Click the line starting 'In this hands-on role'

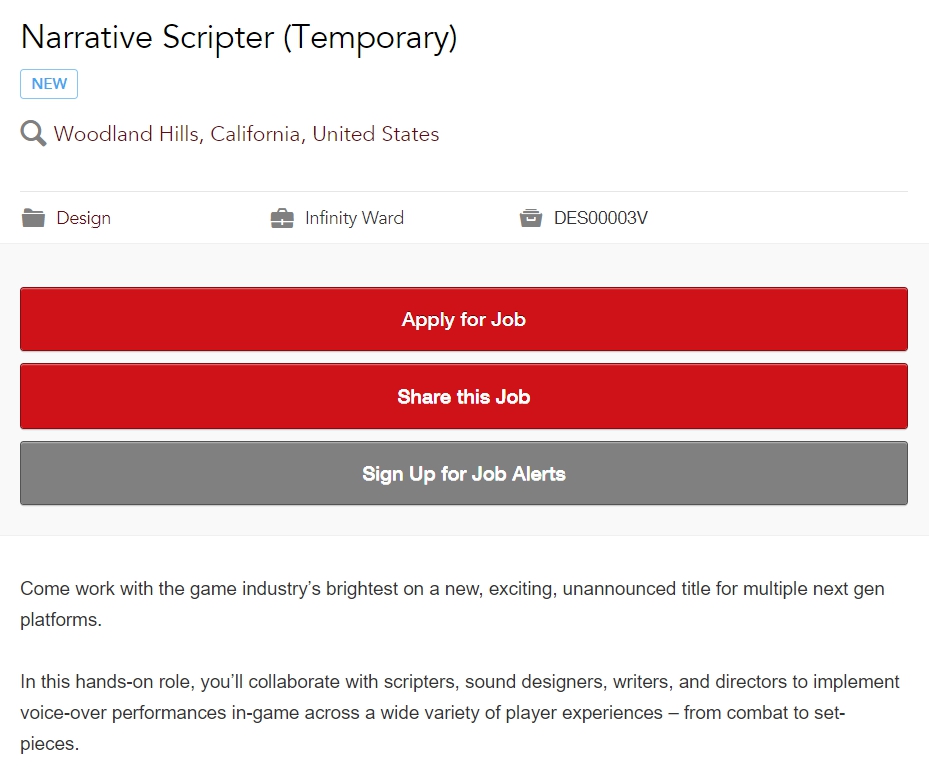460,682
